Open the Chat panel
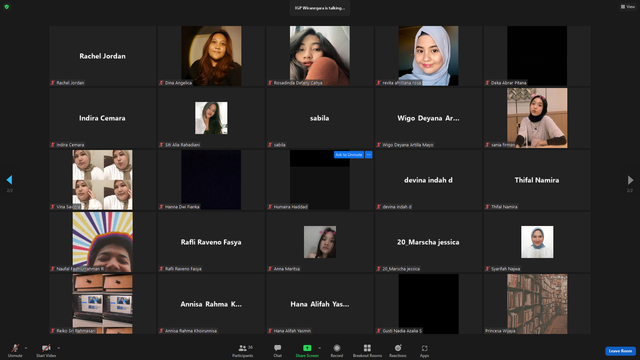This screenshot has height=360, width=640. click(278, 350)
